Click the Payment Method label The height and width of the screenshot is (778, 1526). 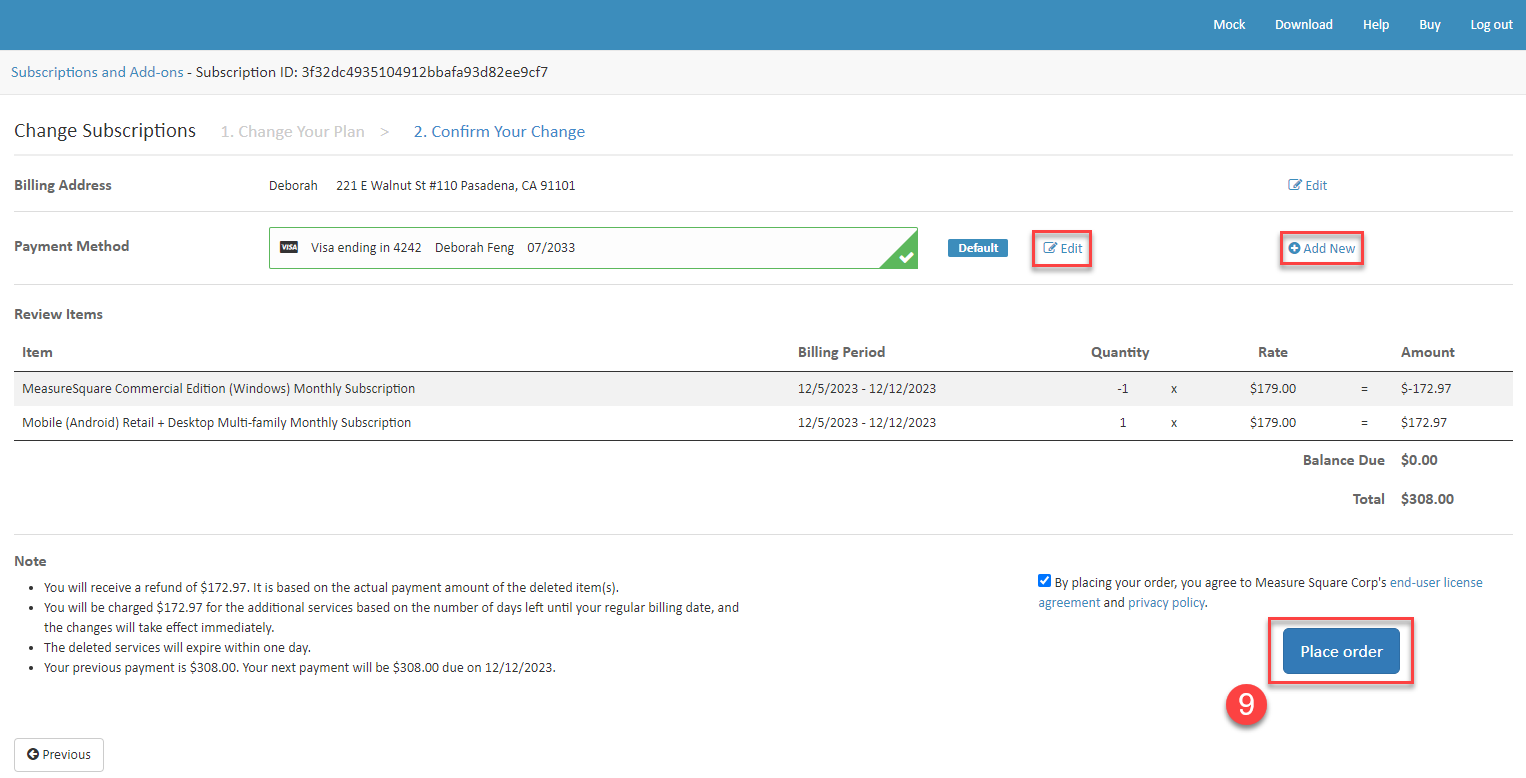click(x=71, y=246)
